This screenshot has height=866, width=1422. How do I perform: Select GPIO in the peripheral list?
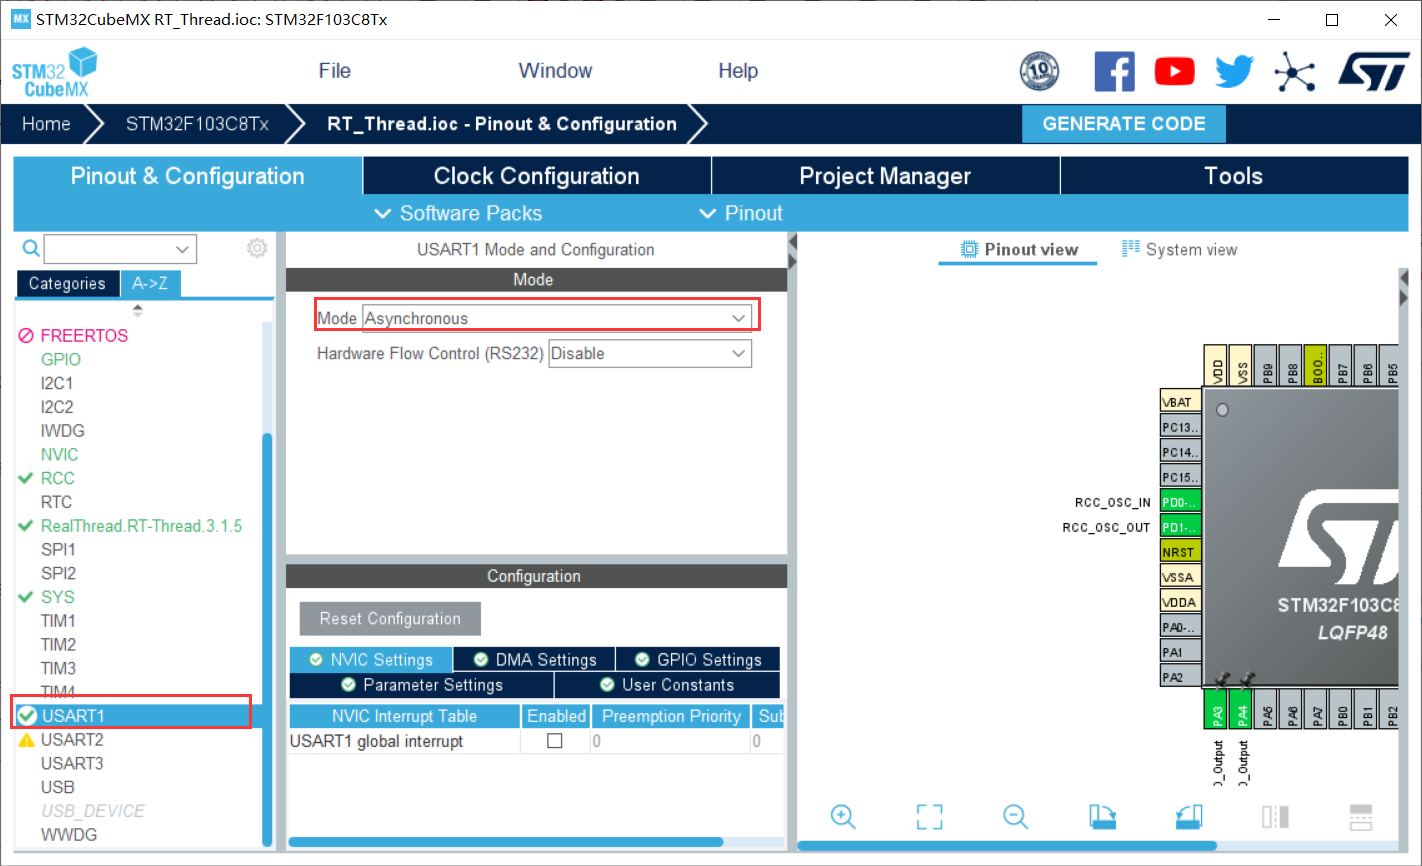tap(61, 359)
